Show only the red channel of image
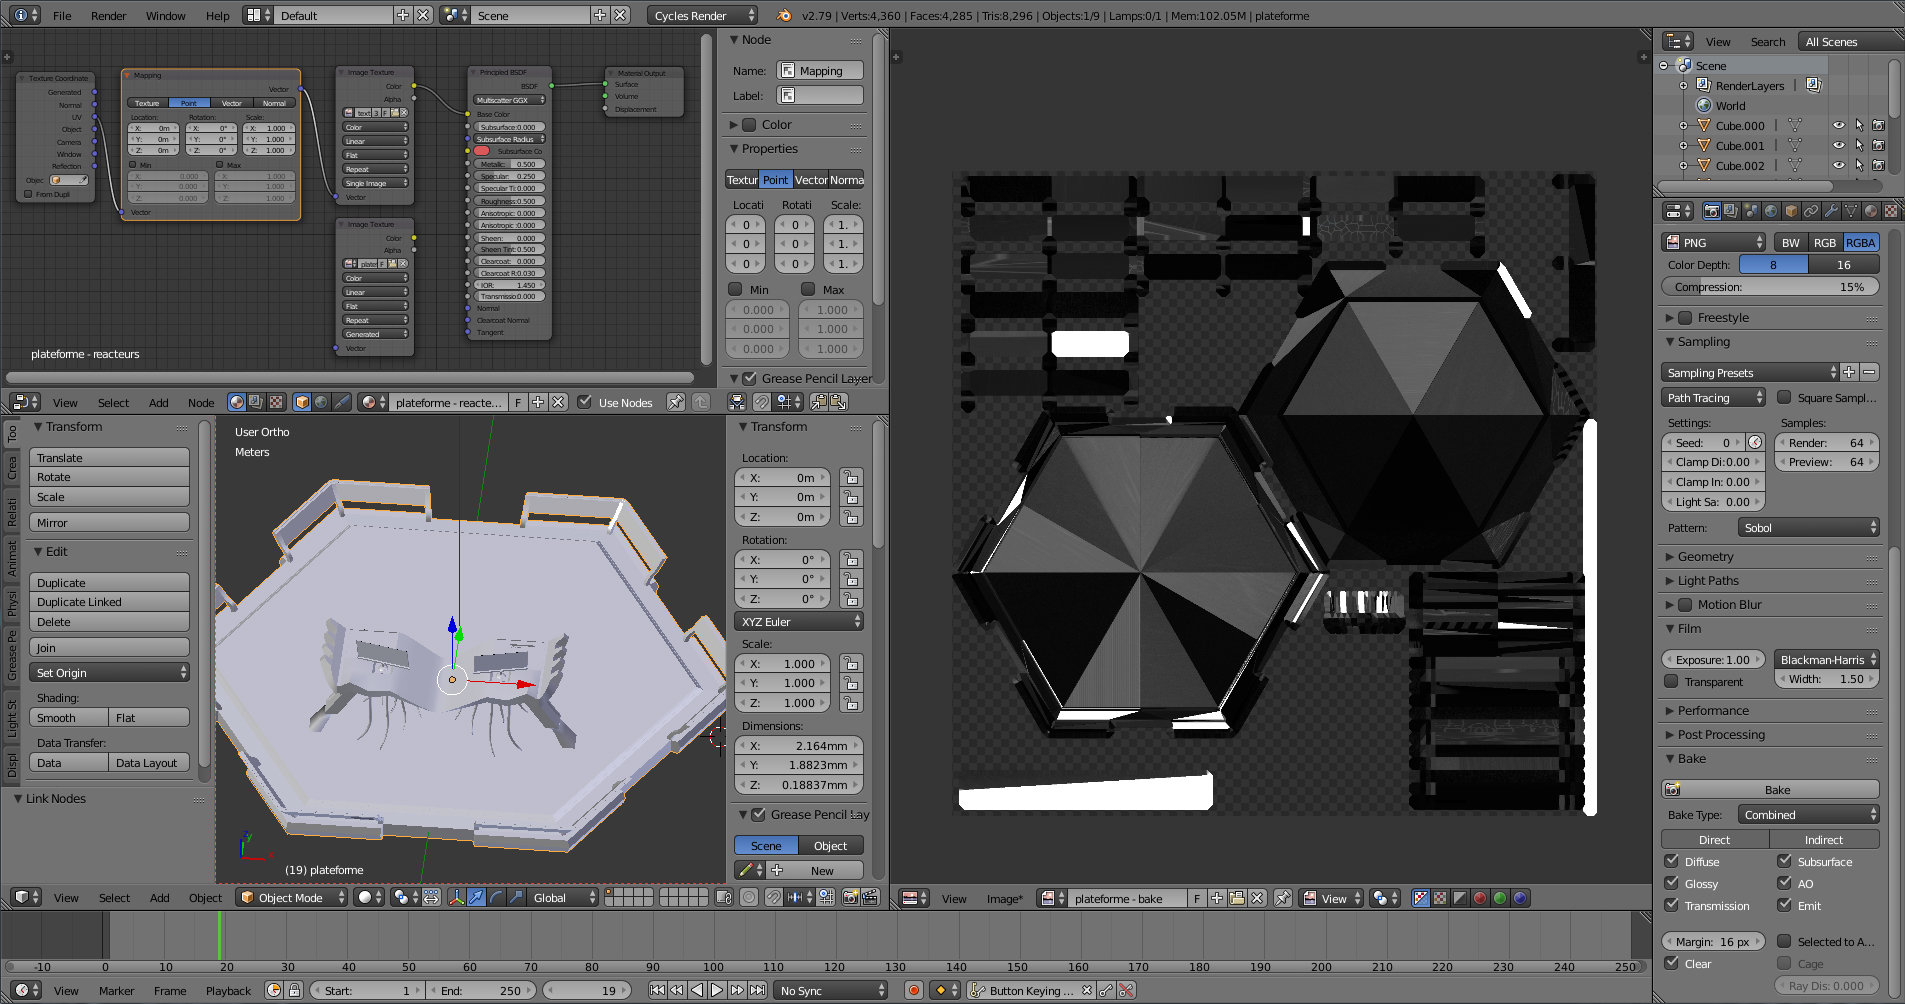1905x1004 pixels. pos(1479,898)
